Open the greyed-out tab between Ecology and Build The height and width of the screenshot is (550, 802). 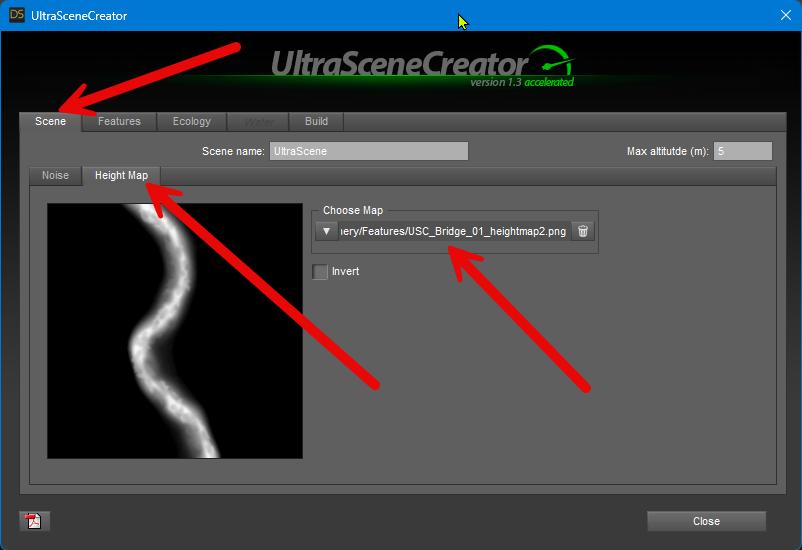coord(258,121)
